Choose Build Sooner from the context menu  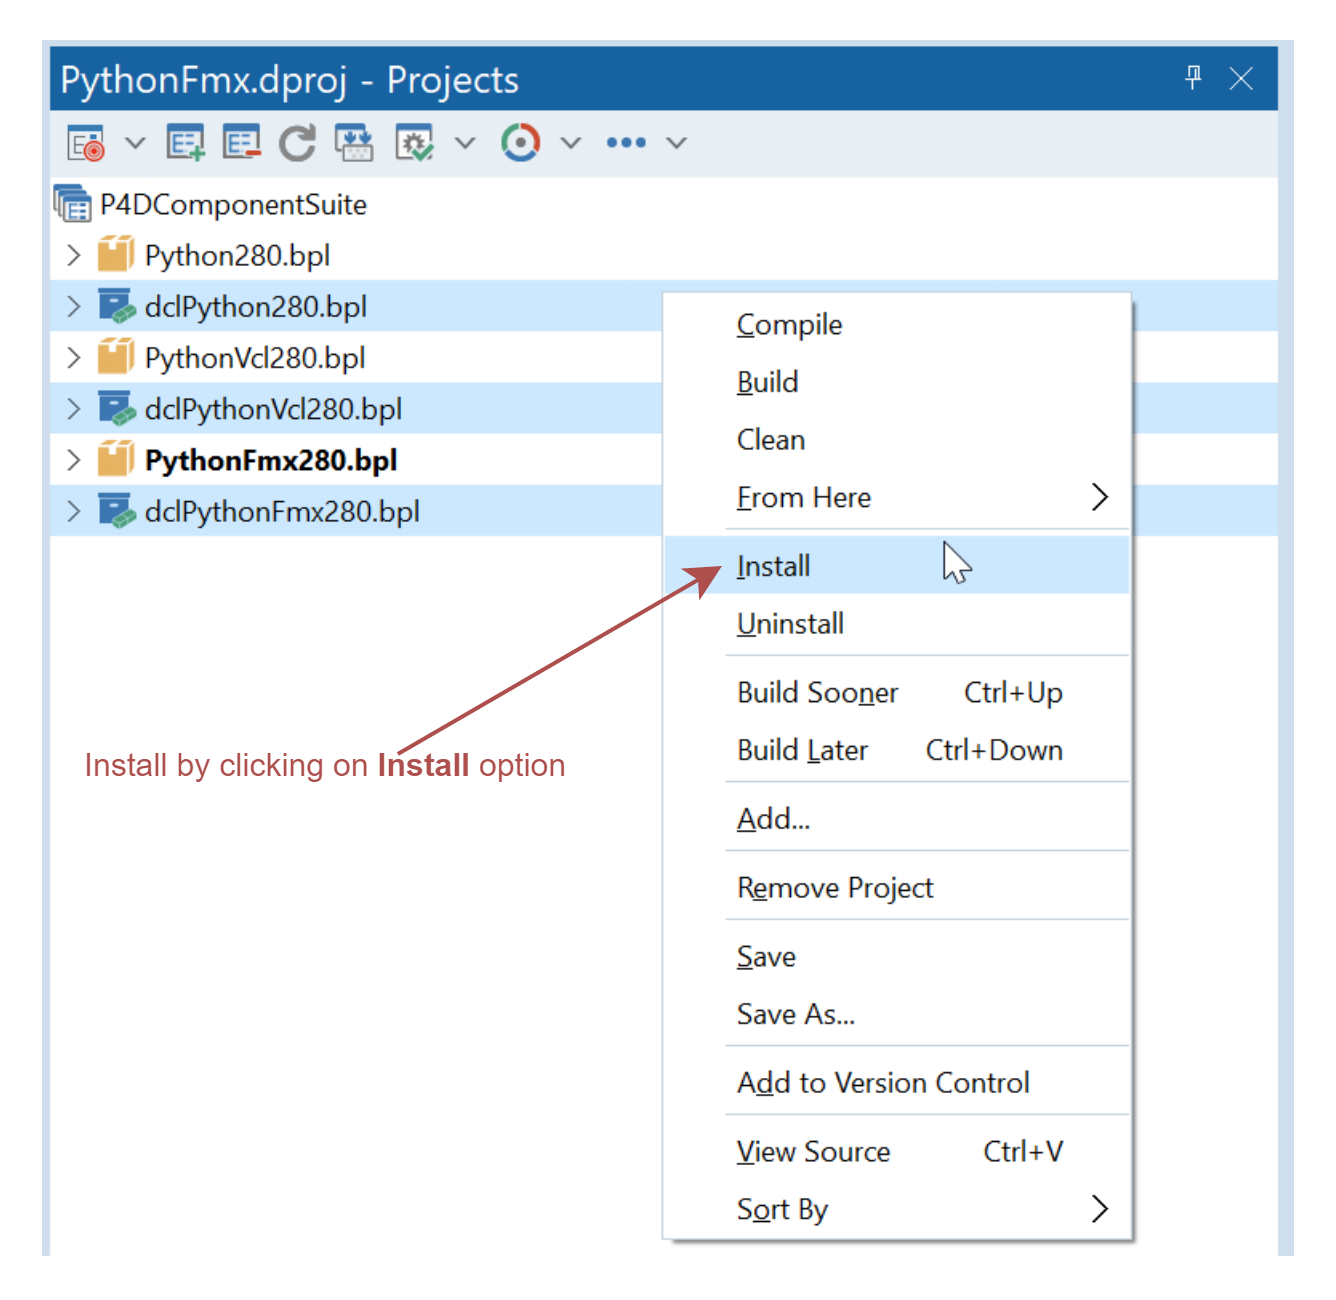tap(897, 693)
